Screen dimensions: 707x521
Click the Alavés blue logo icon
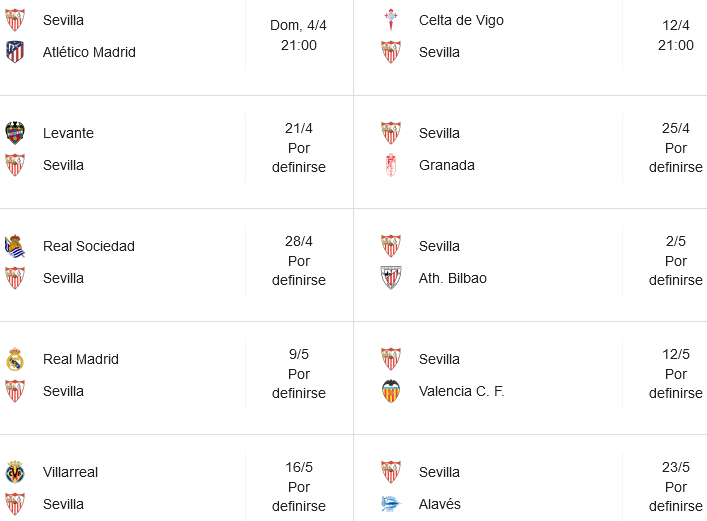[x=391, y=504]
